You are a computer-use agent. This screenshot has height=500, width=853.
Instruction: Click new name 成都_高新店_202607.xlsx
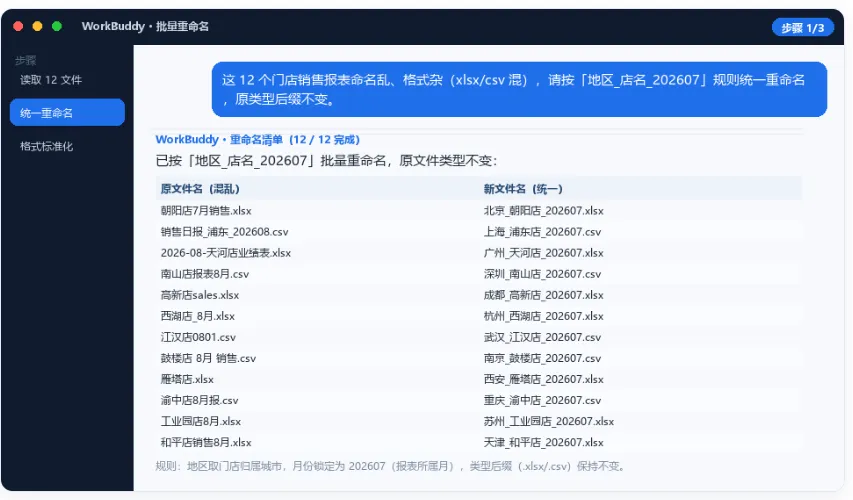[x=543, y=295]
